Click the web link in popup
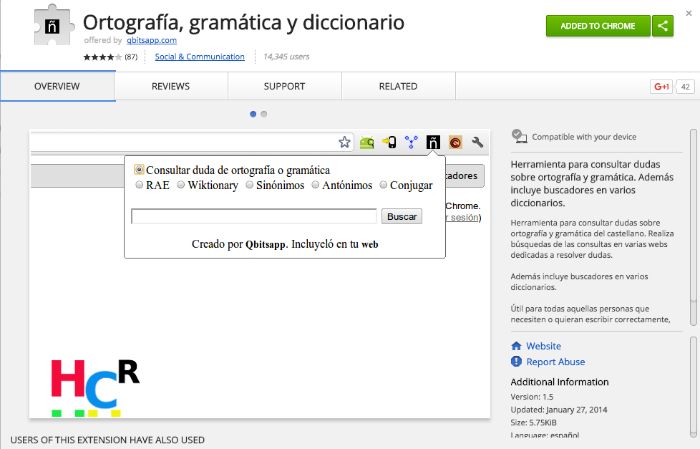This screenshot has height=449, width=700. pyautogui.click(x=370, y=245)
